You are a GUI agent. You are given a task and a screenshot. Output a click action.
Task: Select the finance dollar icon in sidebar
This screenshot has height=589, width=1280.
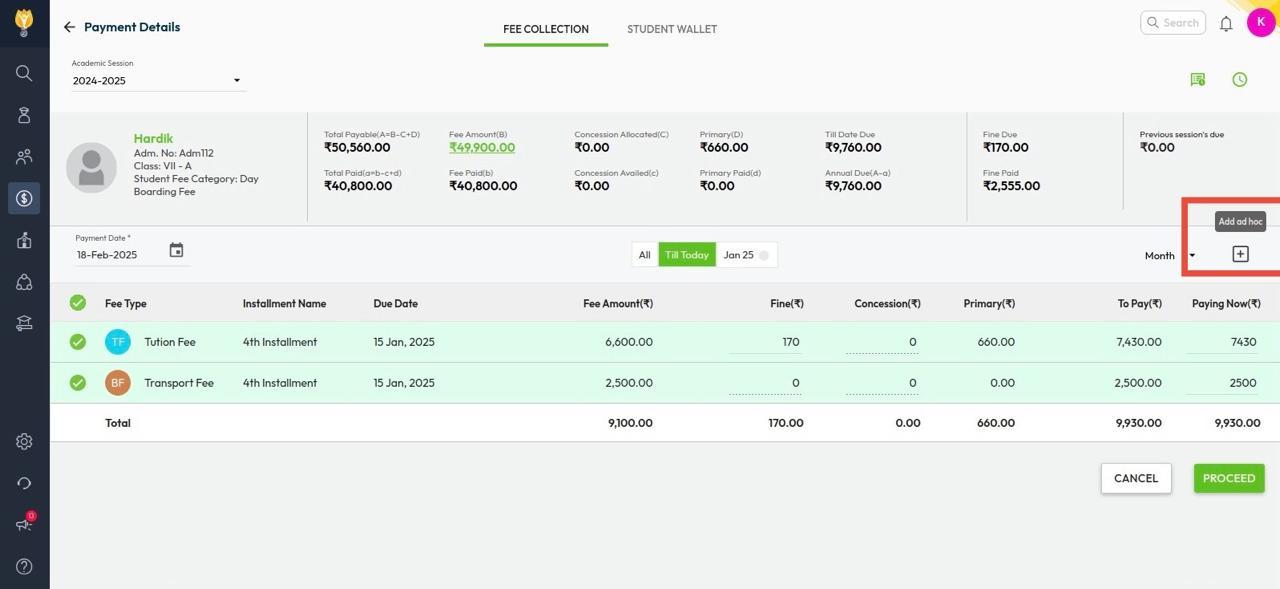coord(24,198)
